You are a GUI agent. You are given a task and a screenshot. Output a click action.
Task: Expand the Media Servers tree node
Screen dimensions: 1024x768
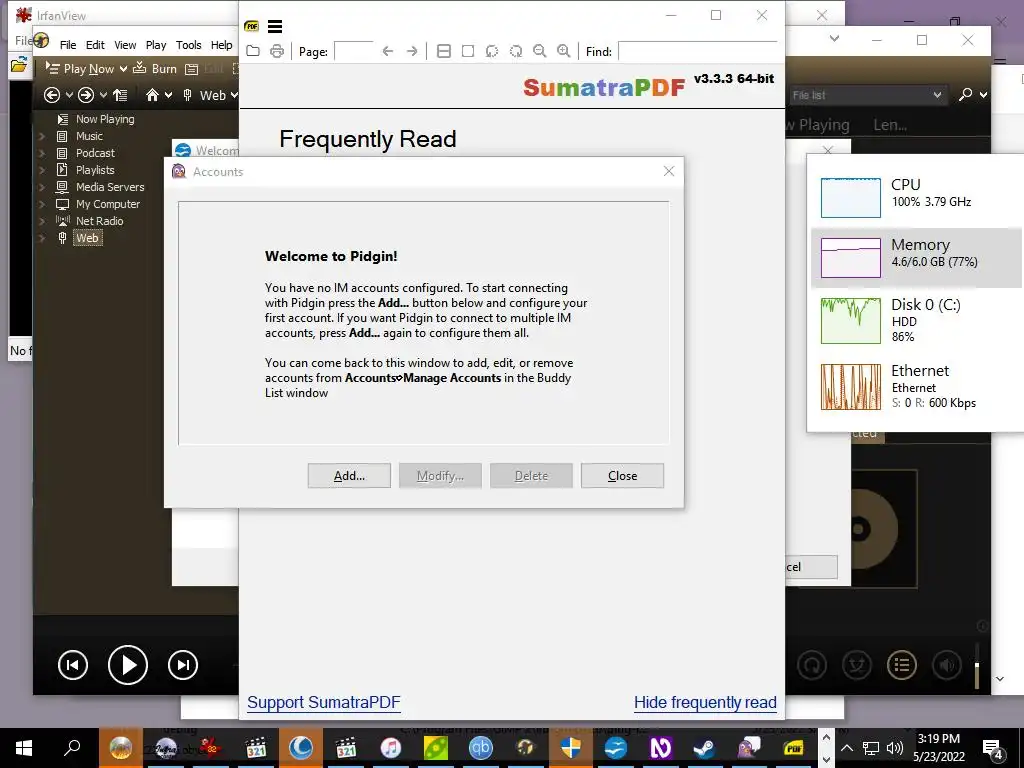pos(42,187)
